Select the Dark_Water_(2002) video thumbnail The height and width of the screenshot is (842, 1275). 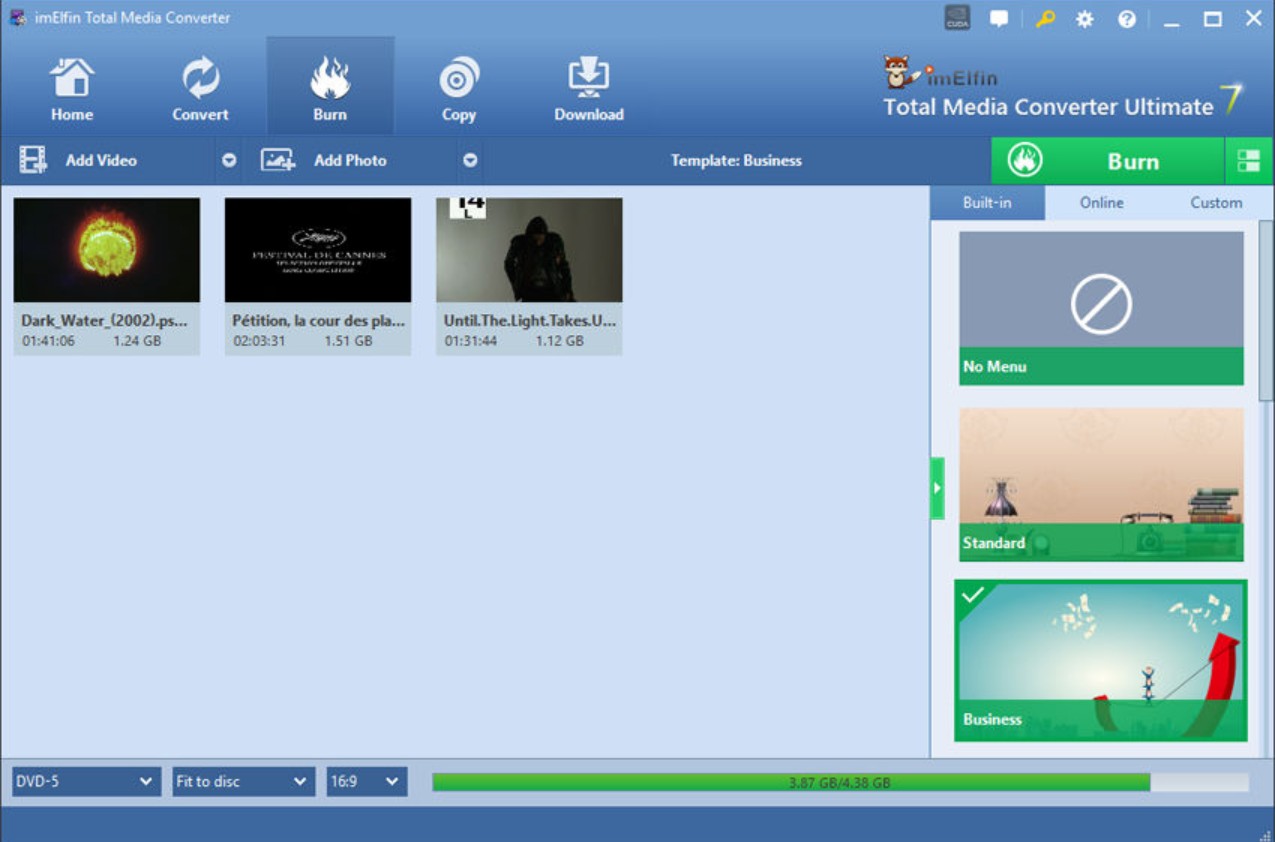[x=106, y=250]
